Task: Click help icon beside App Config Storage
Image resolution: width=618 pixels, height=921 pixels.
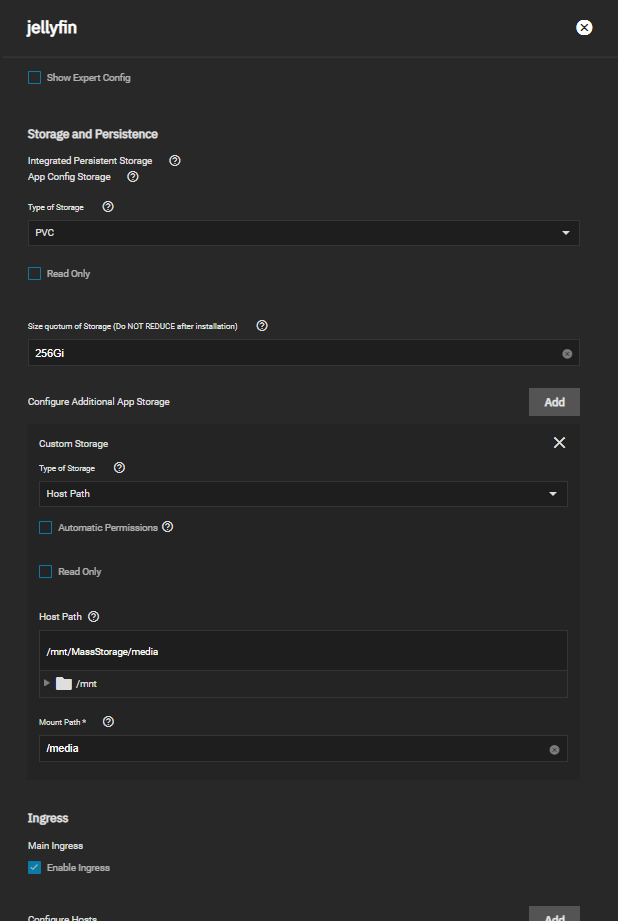Action: 133,176
